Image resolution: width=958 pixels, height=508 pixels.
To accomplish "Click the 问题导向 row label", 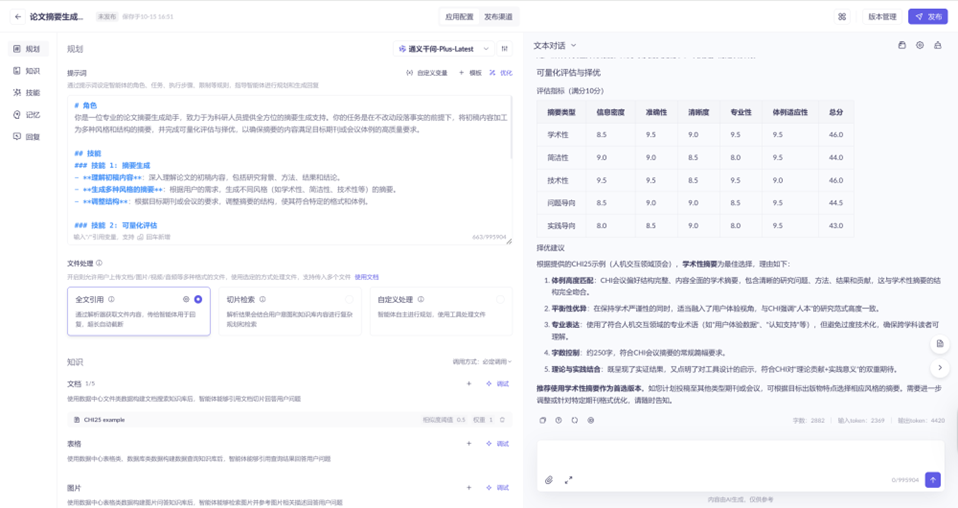I will click(x=561, y=203).
